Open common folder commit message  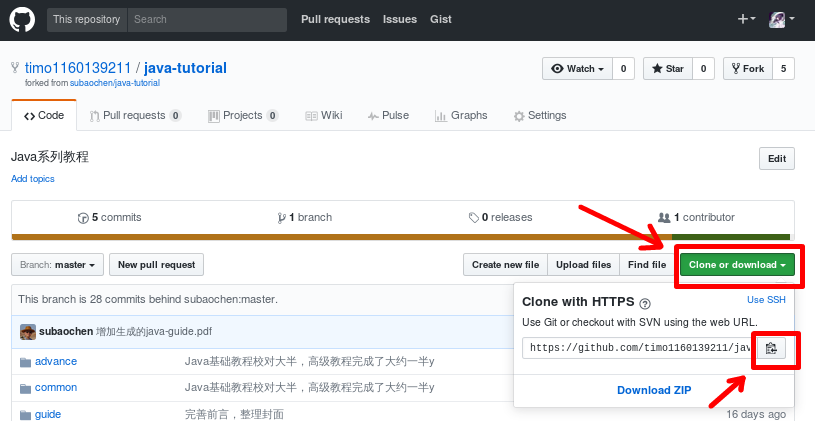[x=310, y=388]
